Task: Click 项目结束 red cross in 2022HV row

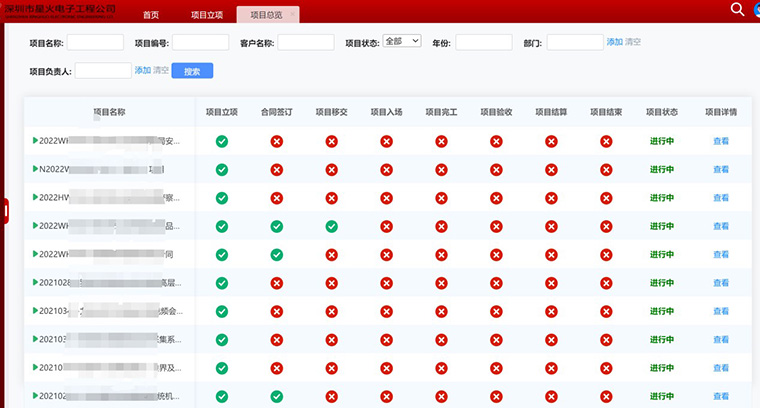Action: click(606, 198)
